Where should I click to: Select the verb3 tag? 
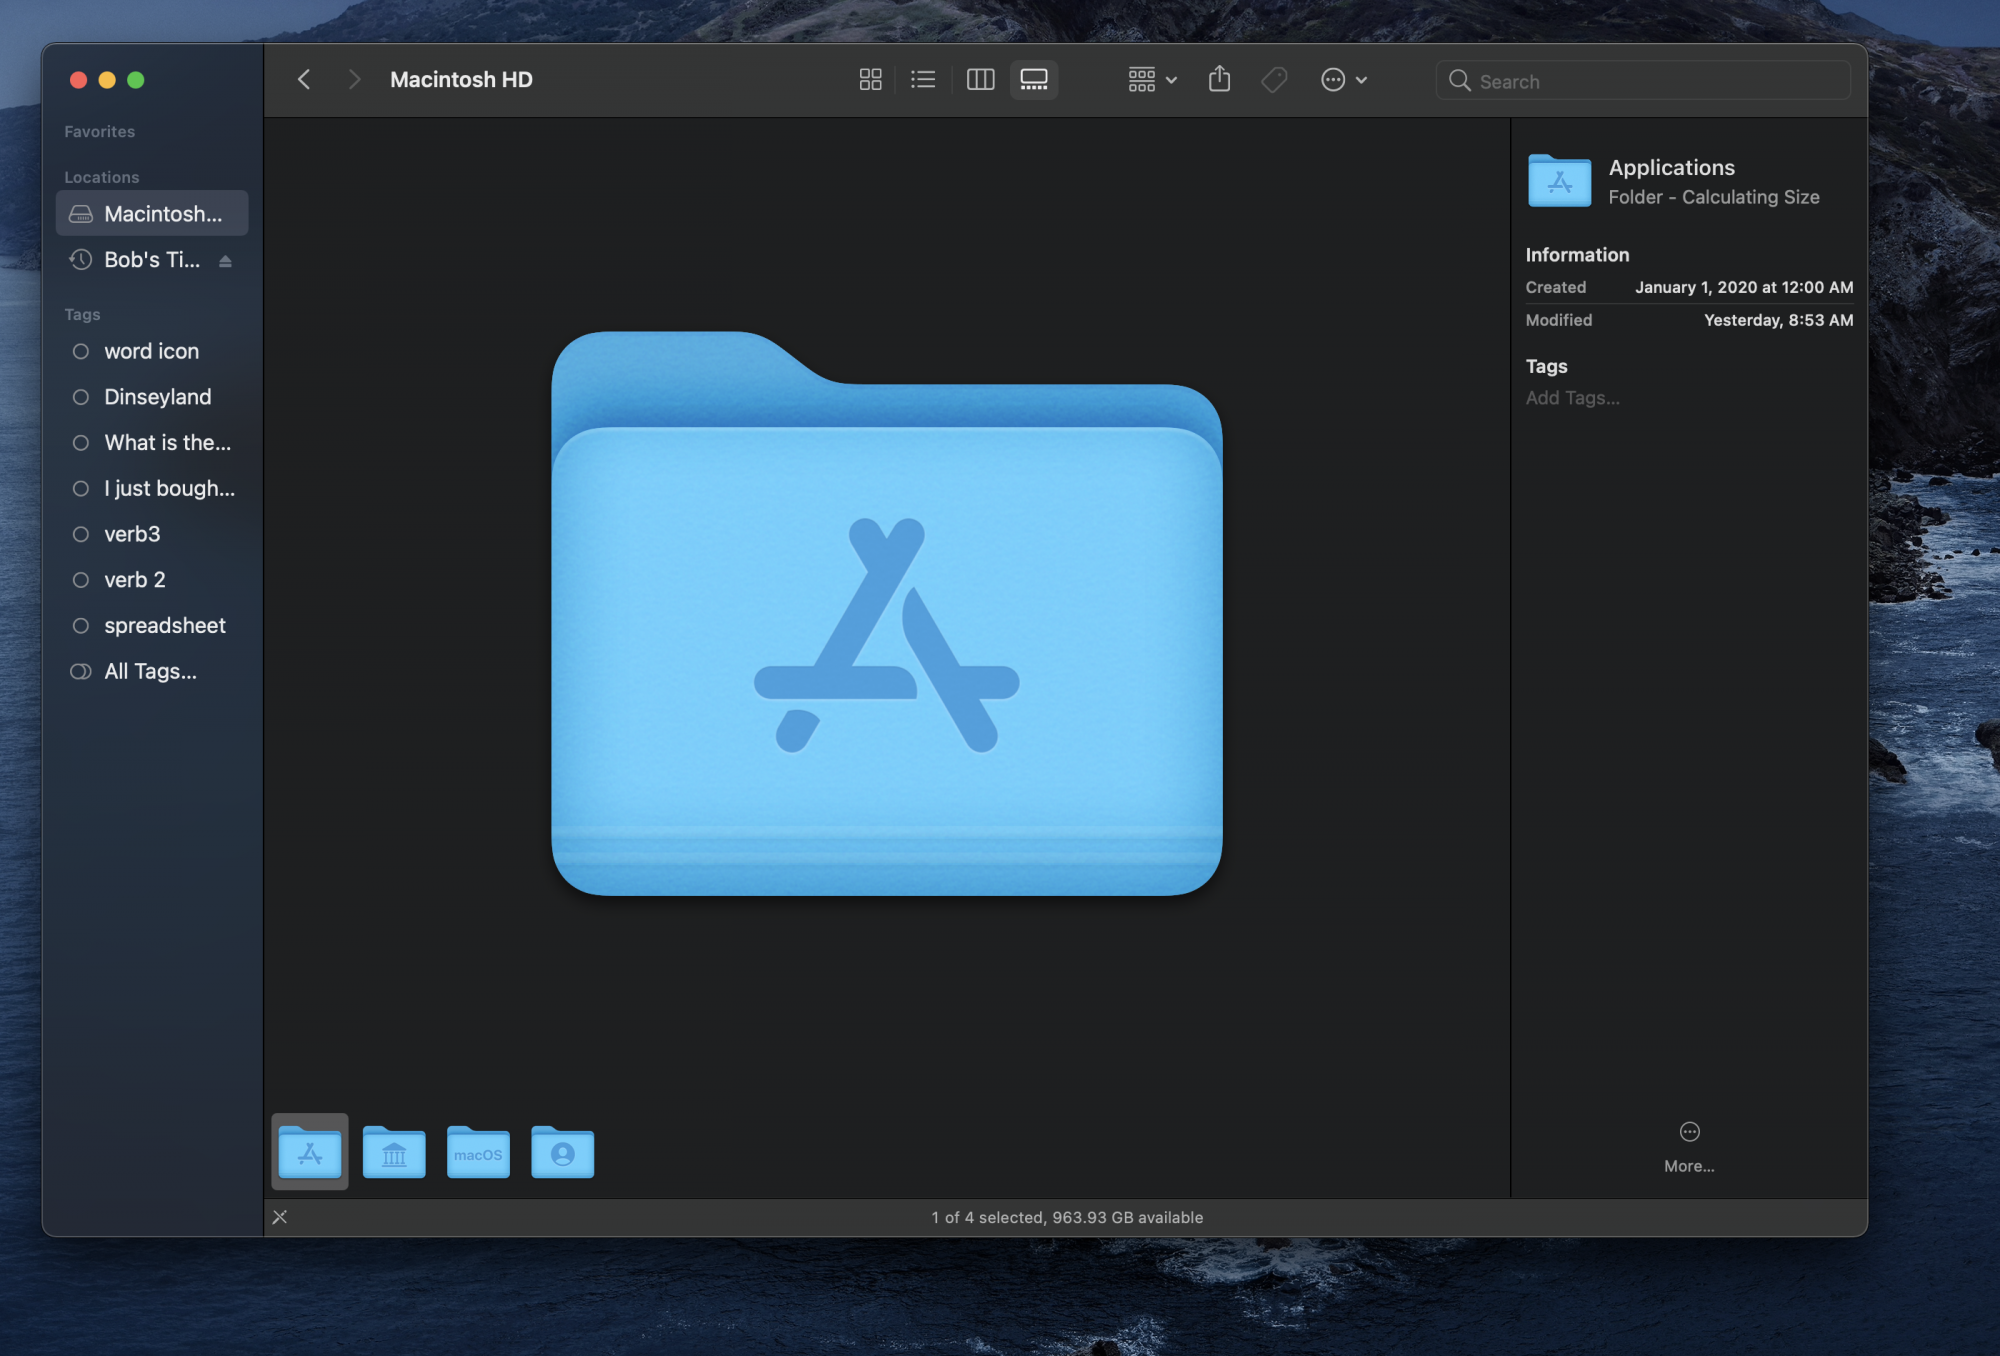[152, 533]
